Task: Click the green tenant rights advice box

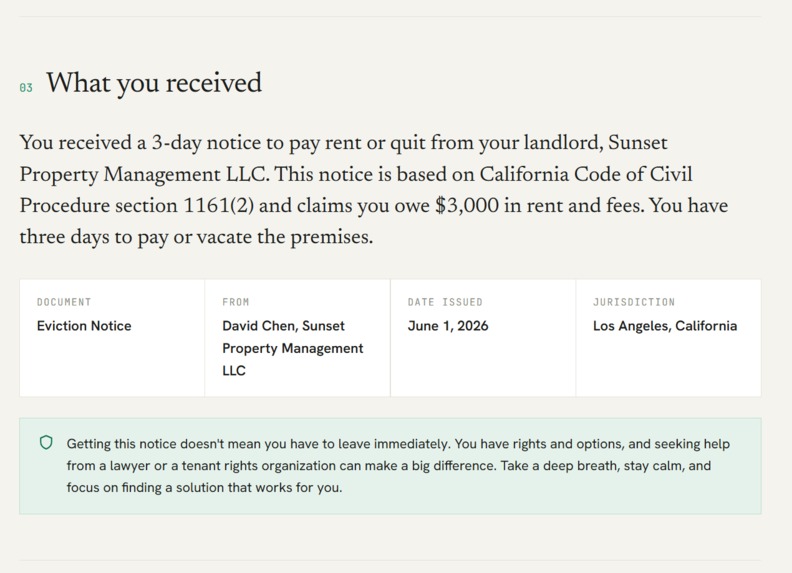Action: [390, 466]
